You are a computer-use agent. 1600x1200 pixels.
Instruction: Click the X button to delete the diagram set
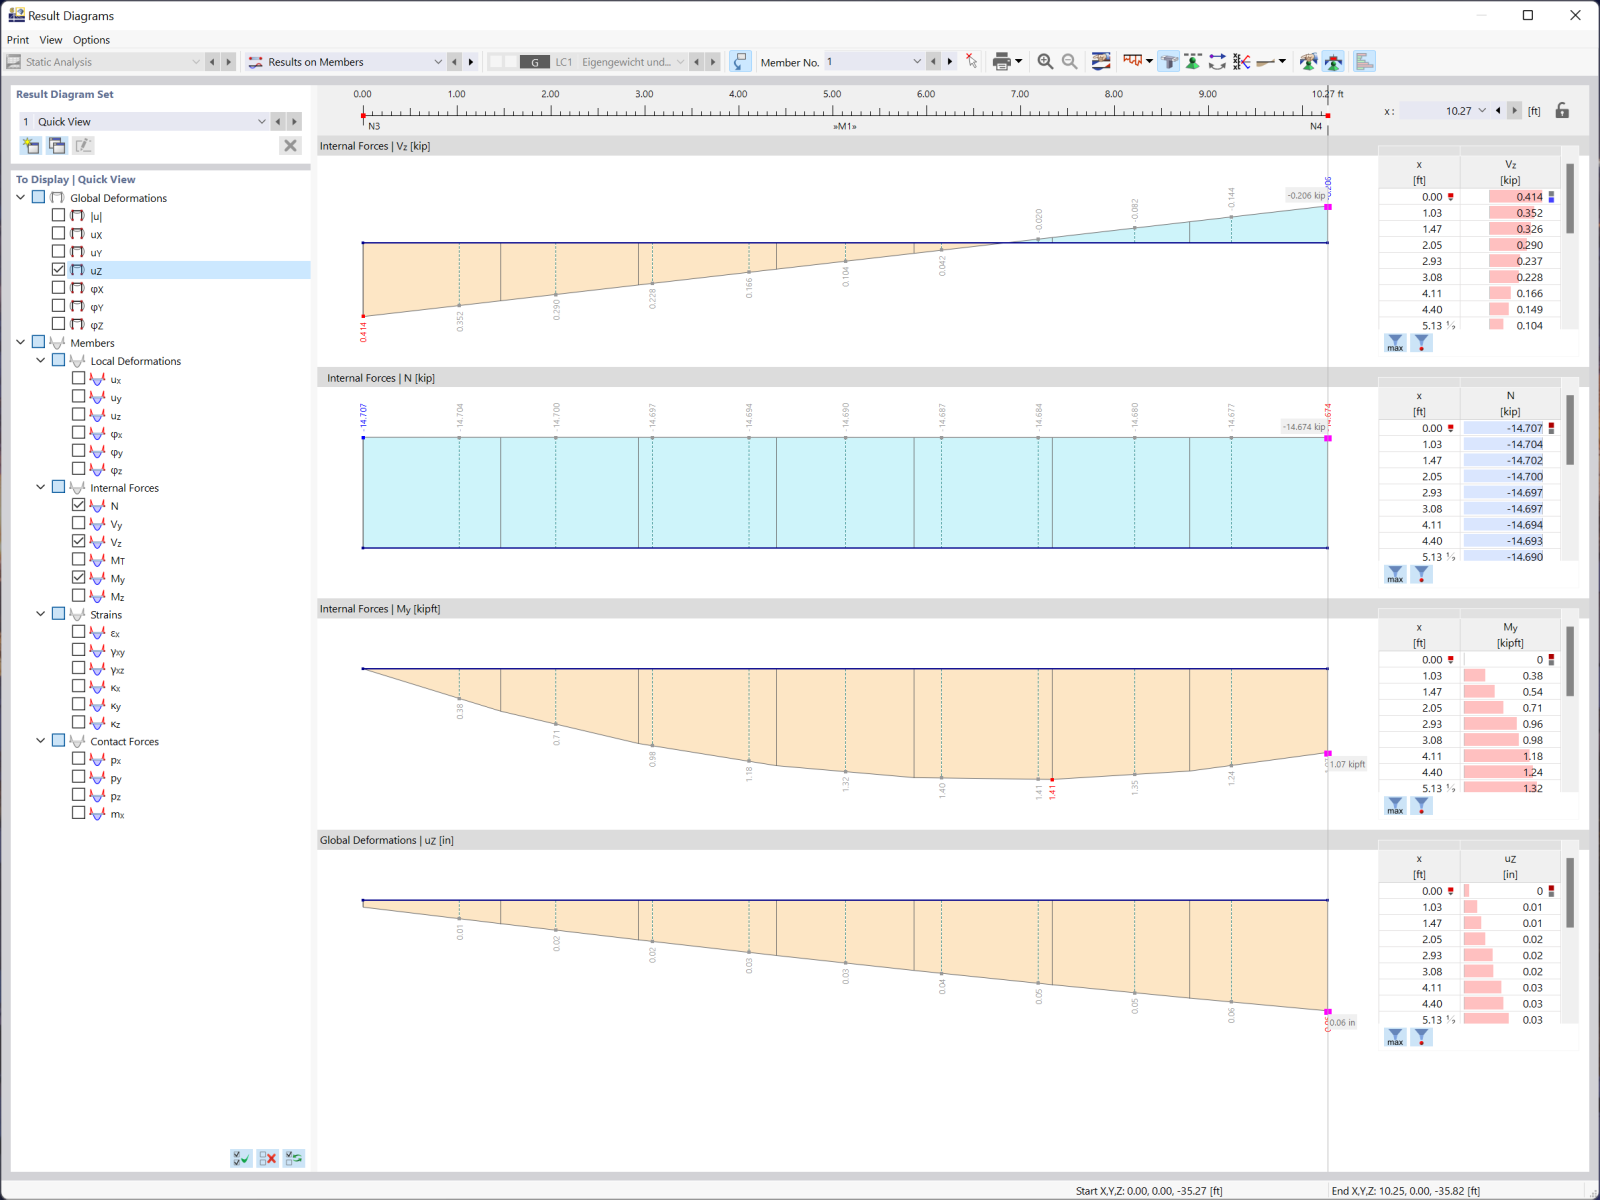click(x=290, y=145)
